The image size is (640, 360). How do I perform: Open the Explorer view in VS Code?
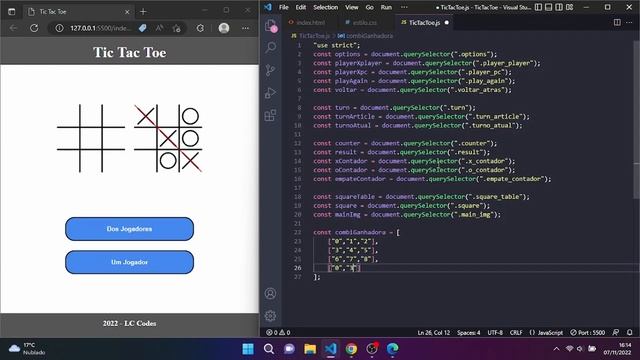pyautogui.click(x=271, y=26)
